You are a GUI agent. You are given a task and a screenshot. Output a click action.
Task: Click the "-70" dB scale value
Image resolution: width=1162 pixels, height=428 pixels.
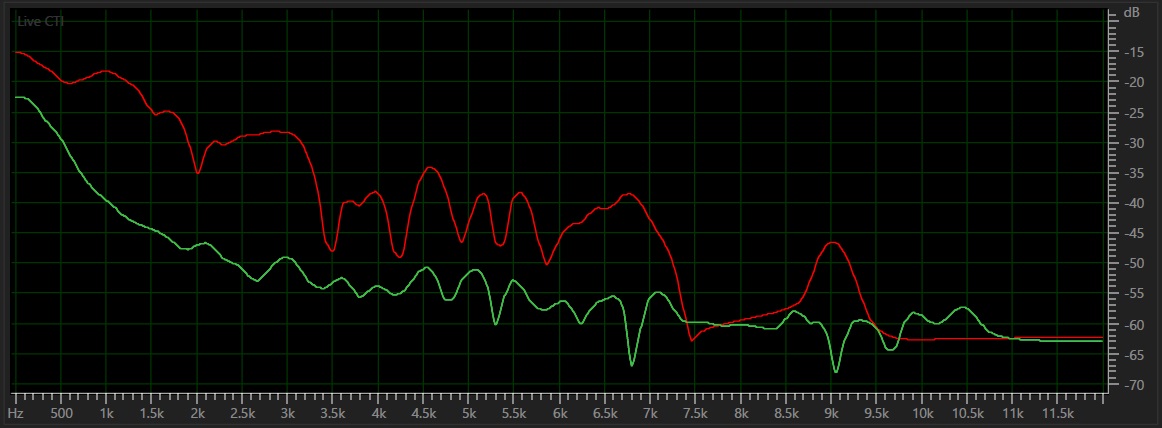1135,386
